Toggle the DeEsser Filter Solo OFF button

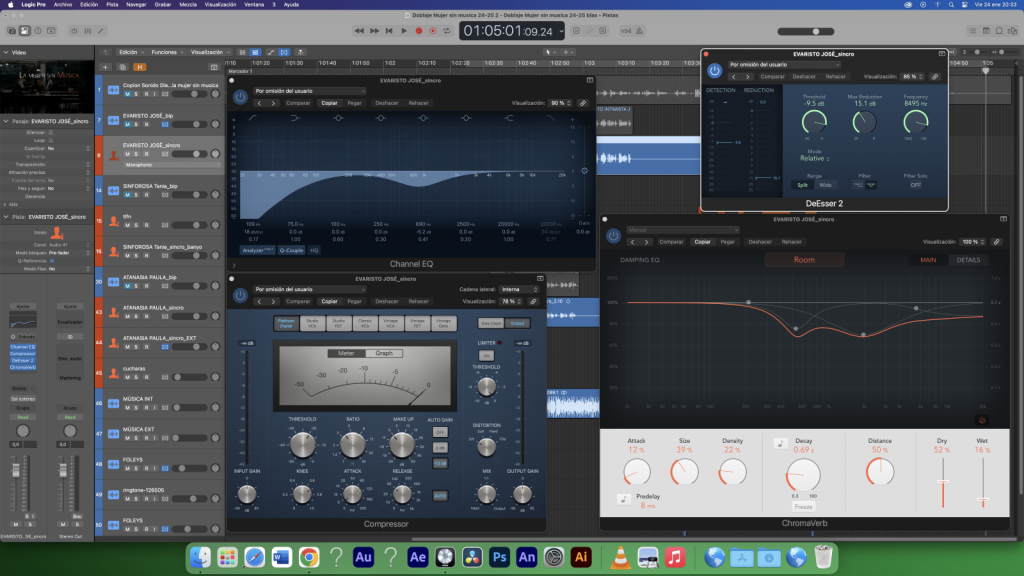pyautogui.click(x=916, y=185)
